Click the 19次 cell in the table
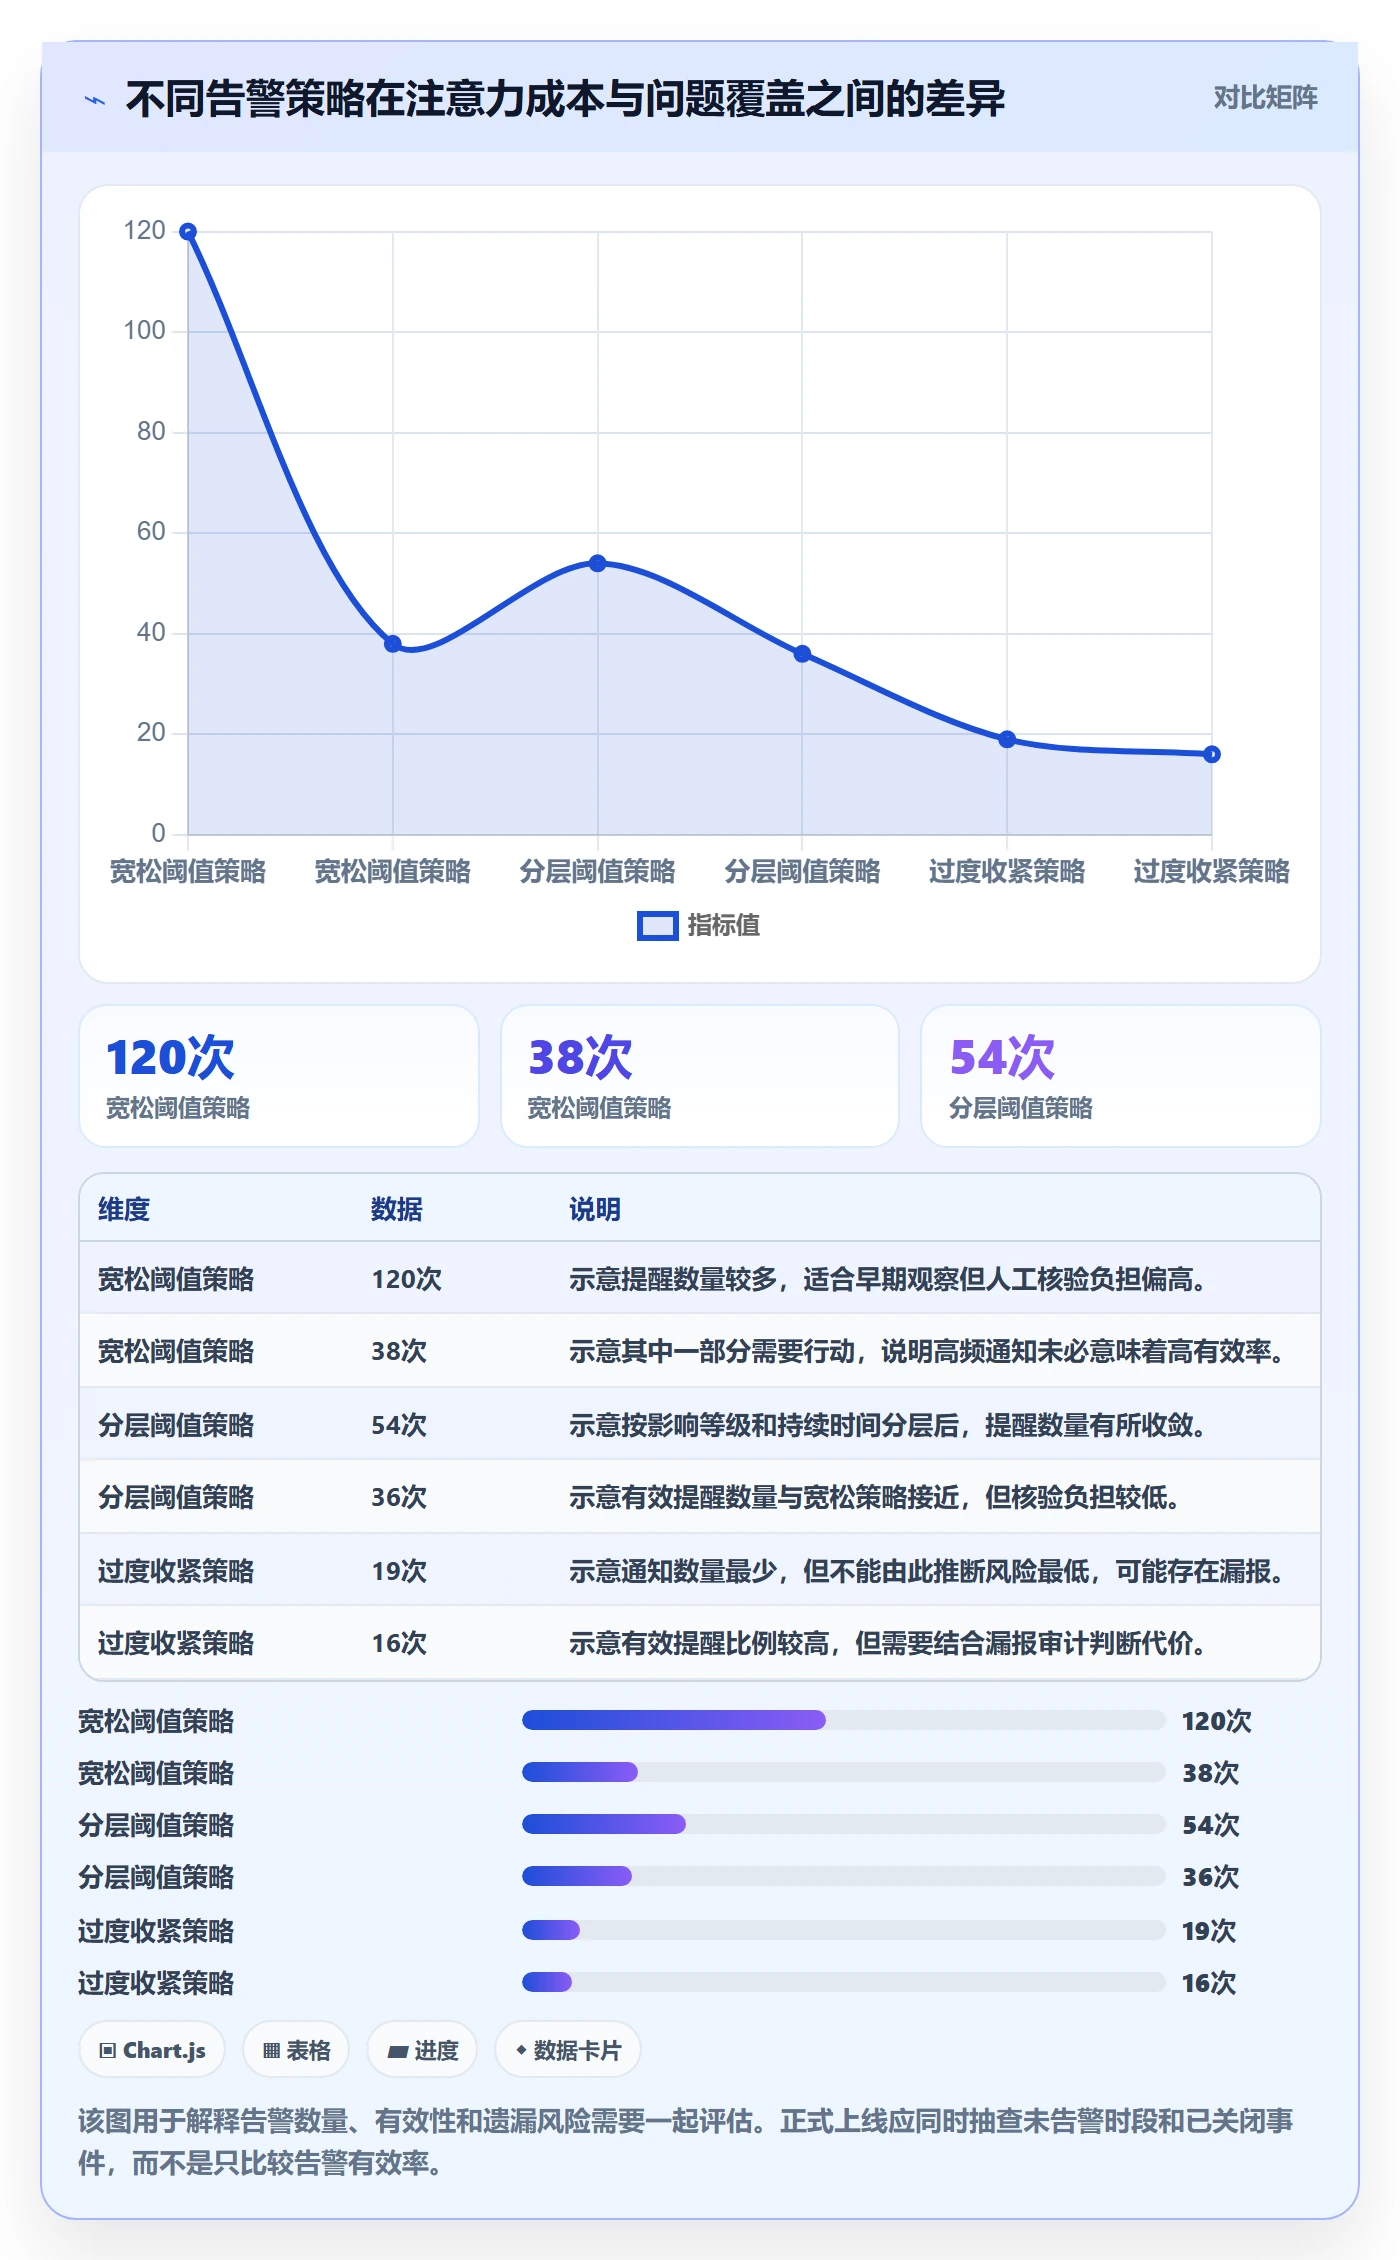Viewport: 1400px width, 2260px height. tap(399, 1571)
